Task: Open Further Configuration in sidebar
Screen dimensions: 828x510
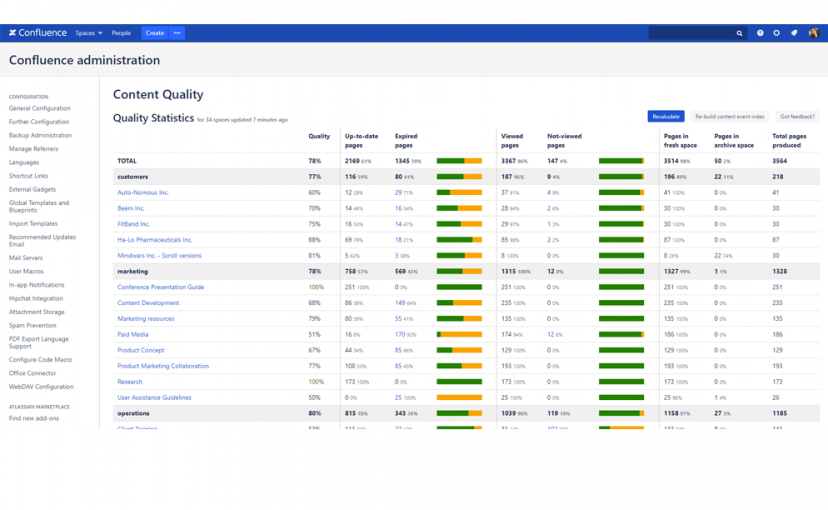Action: click(39, 122)
